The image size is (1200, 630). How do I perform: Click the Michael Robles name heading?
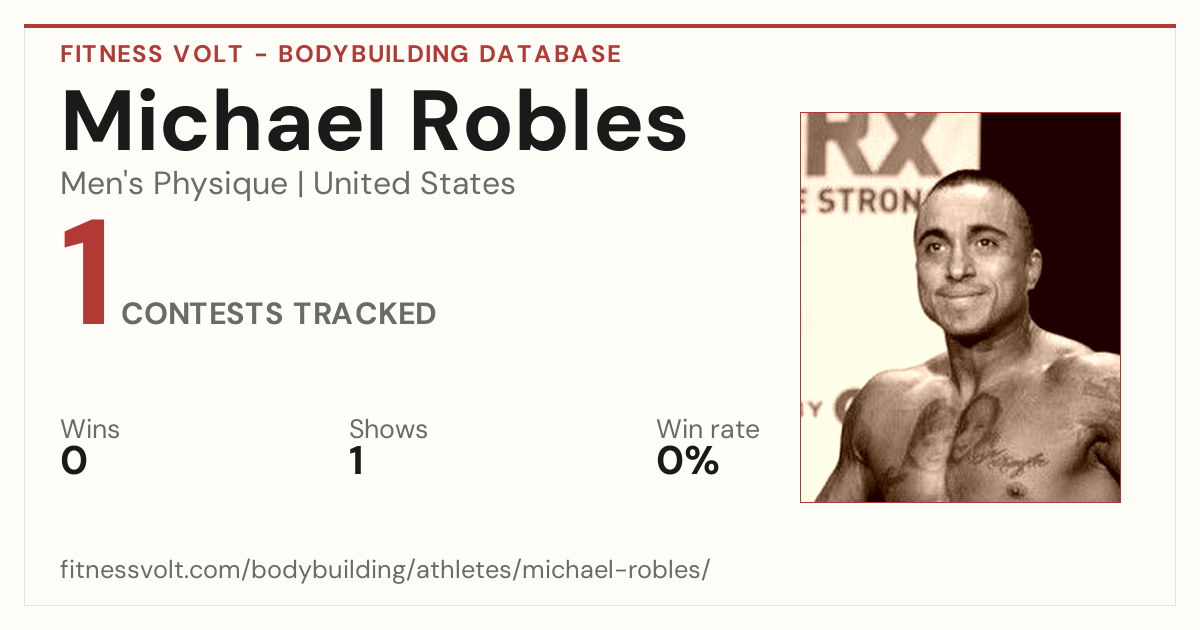pos(374,122)
